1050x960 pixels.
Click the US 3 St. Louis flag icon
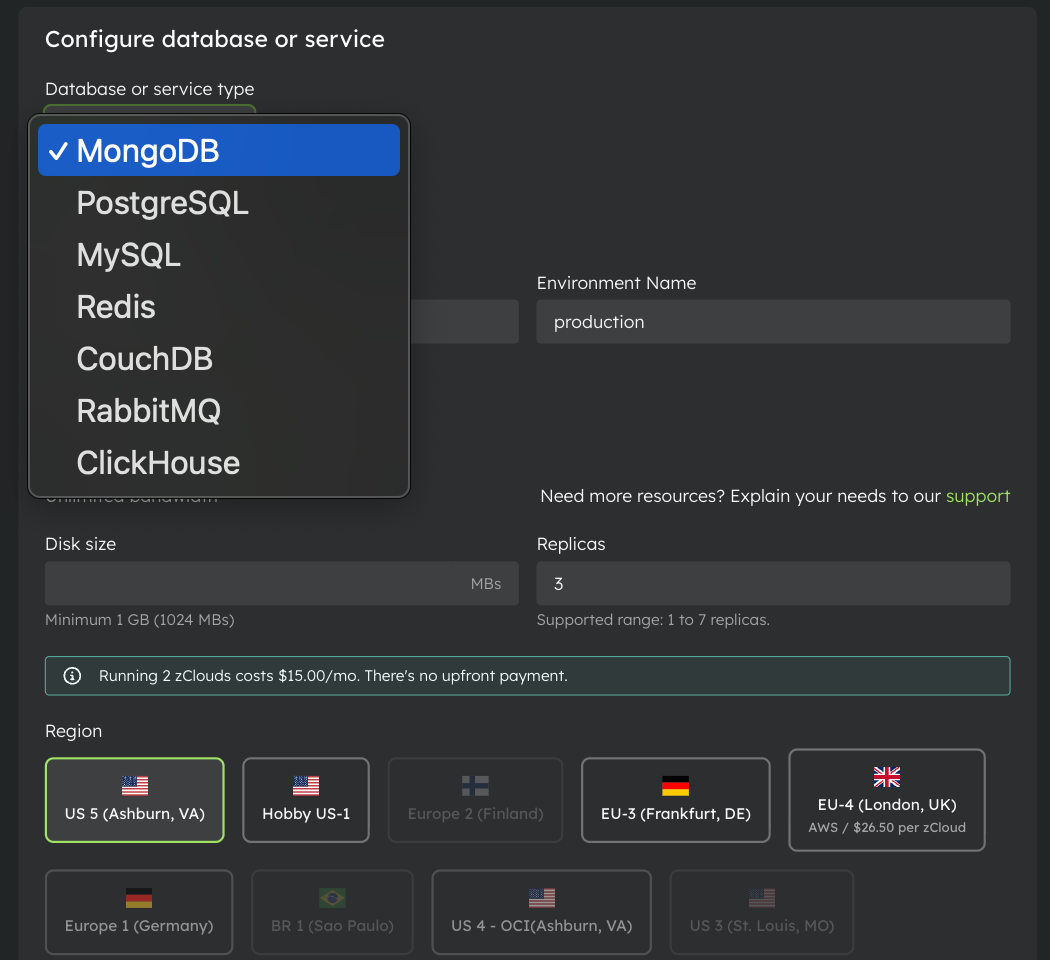pos(762,898)
